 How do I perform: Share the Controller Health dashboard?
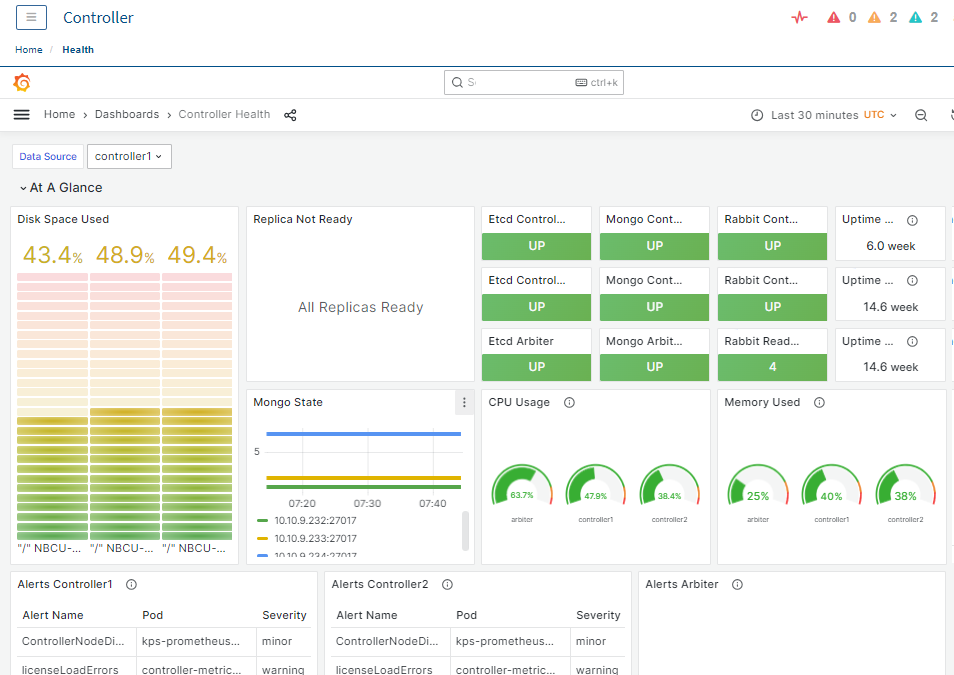pos(290,115)
